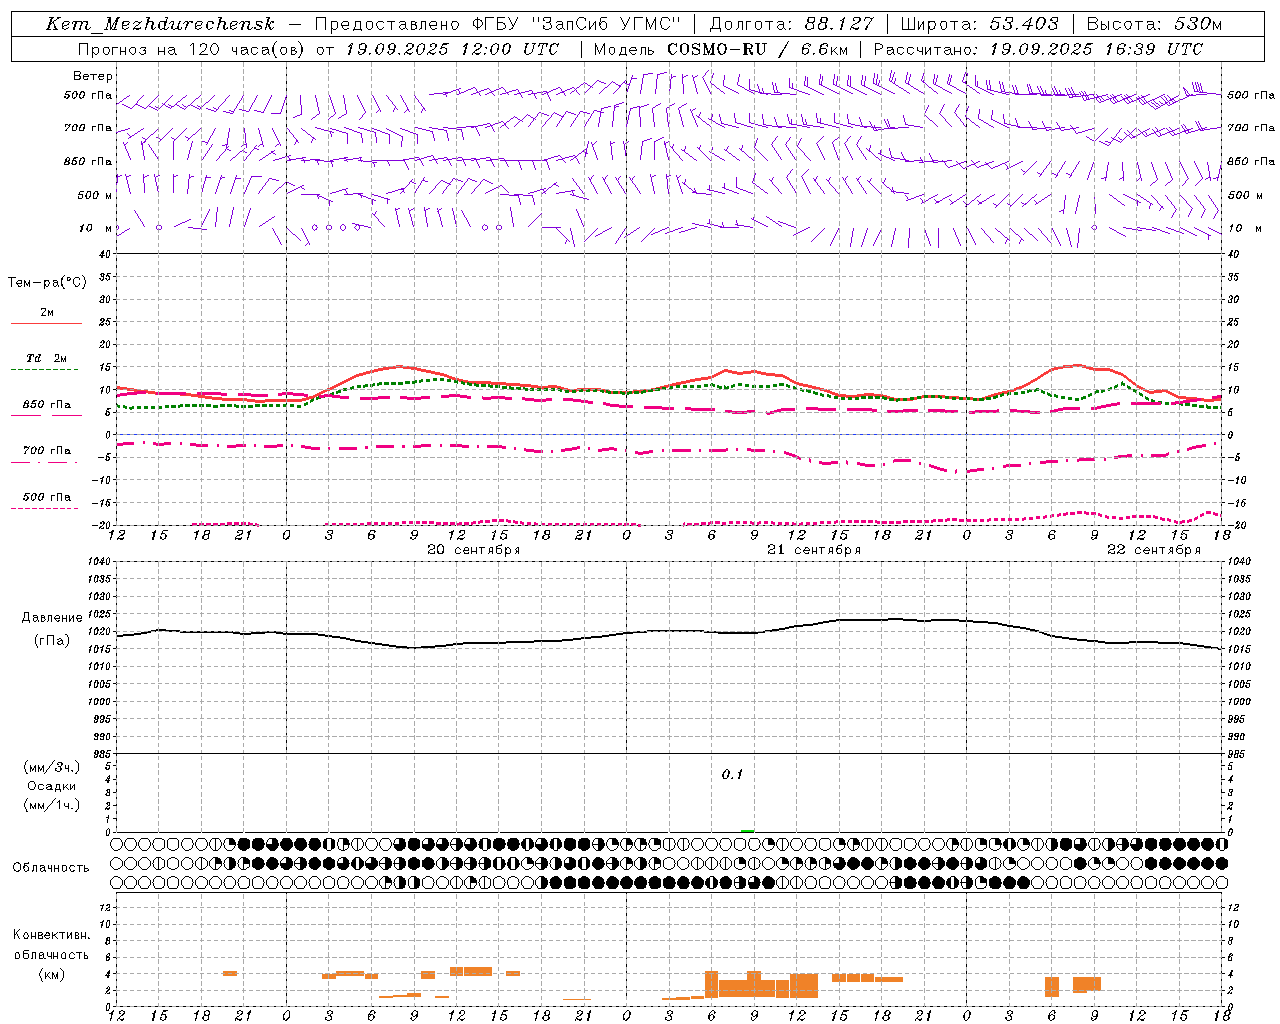Click the Конвективн. label
Image resolution: width=1280 pixels, height=1024 pixels.
coord(51,935)
